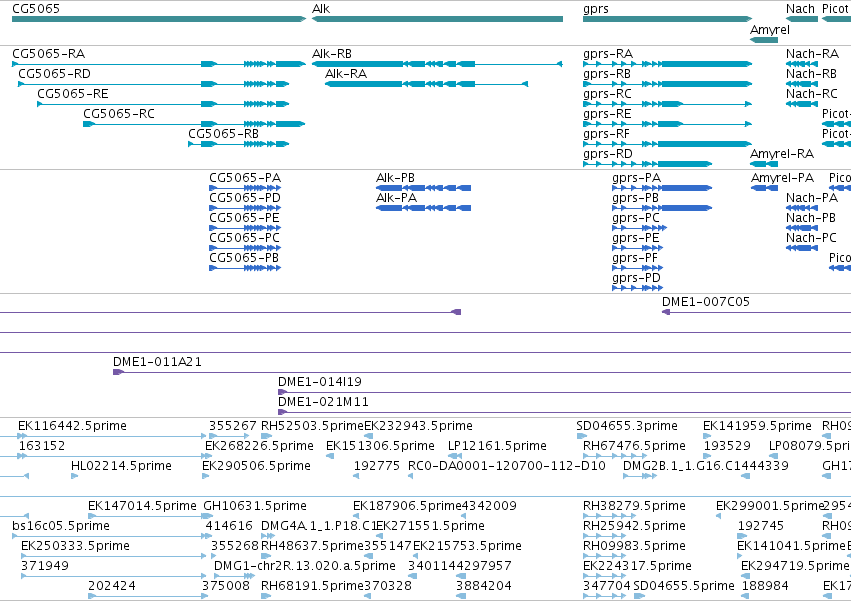The height and width of the screenshot is (601, 851).
Task: Select the DME1-007C05 clone label
Action: [x=706, y=302]
